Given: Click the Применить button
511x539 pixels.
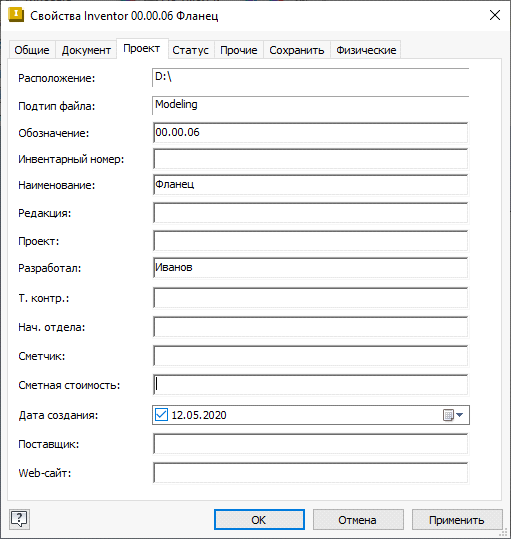Looking at the screenshot, I should pos(457,520).
